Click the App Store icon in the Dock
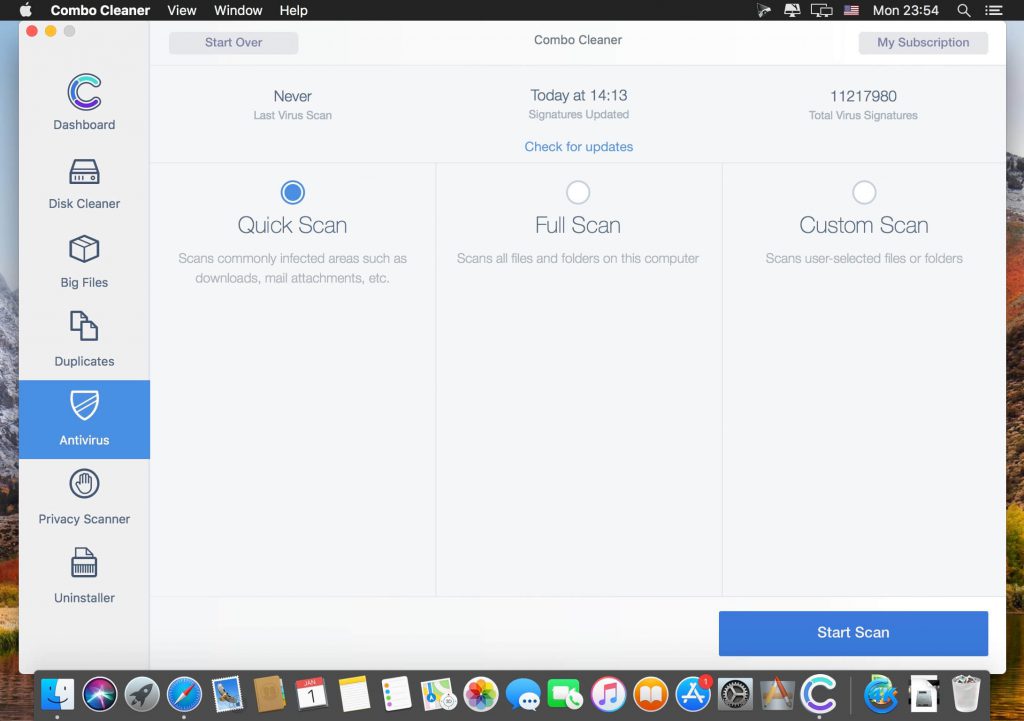Screen dimensions: 1024x721 point(692,693)
